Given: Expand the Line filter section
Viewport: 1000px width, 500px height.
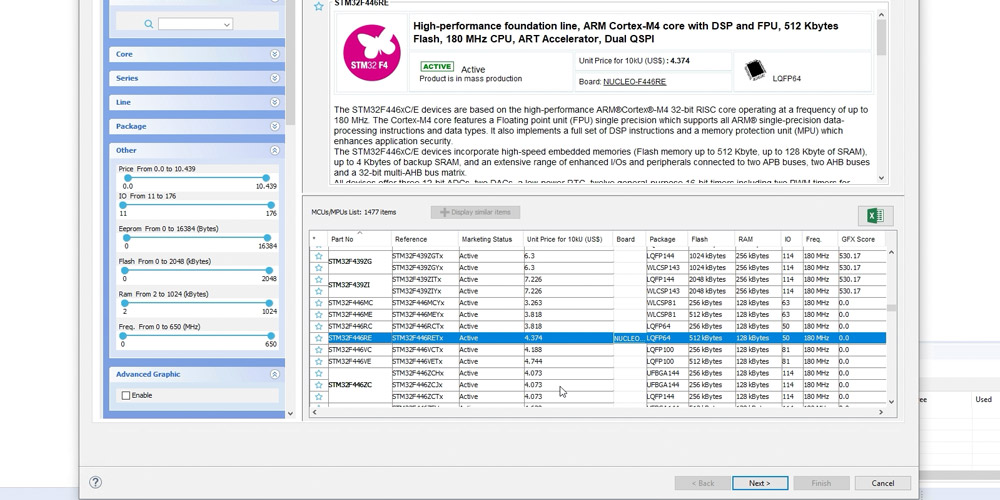Looking at the screenshot, I should point(275,102).
